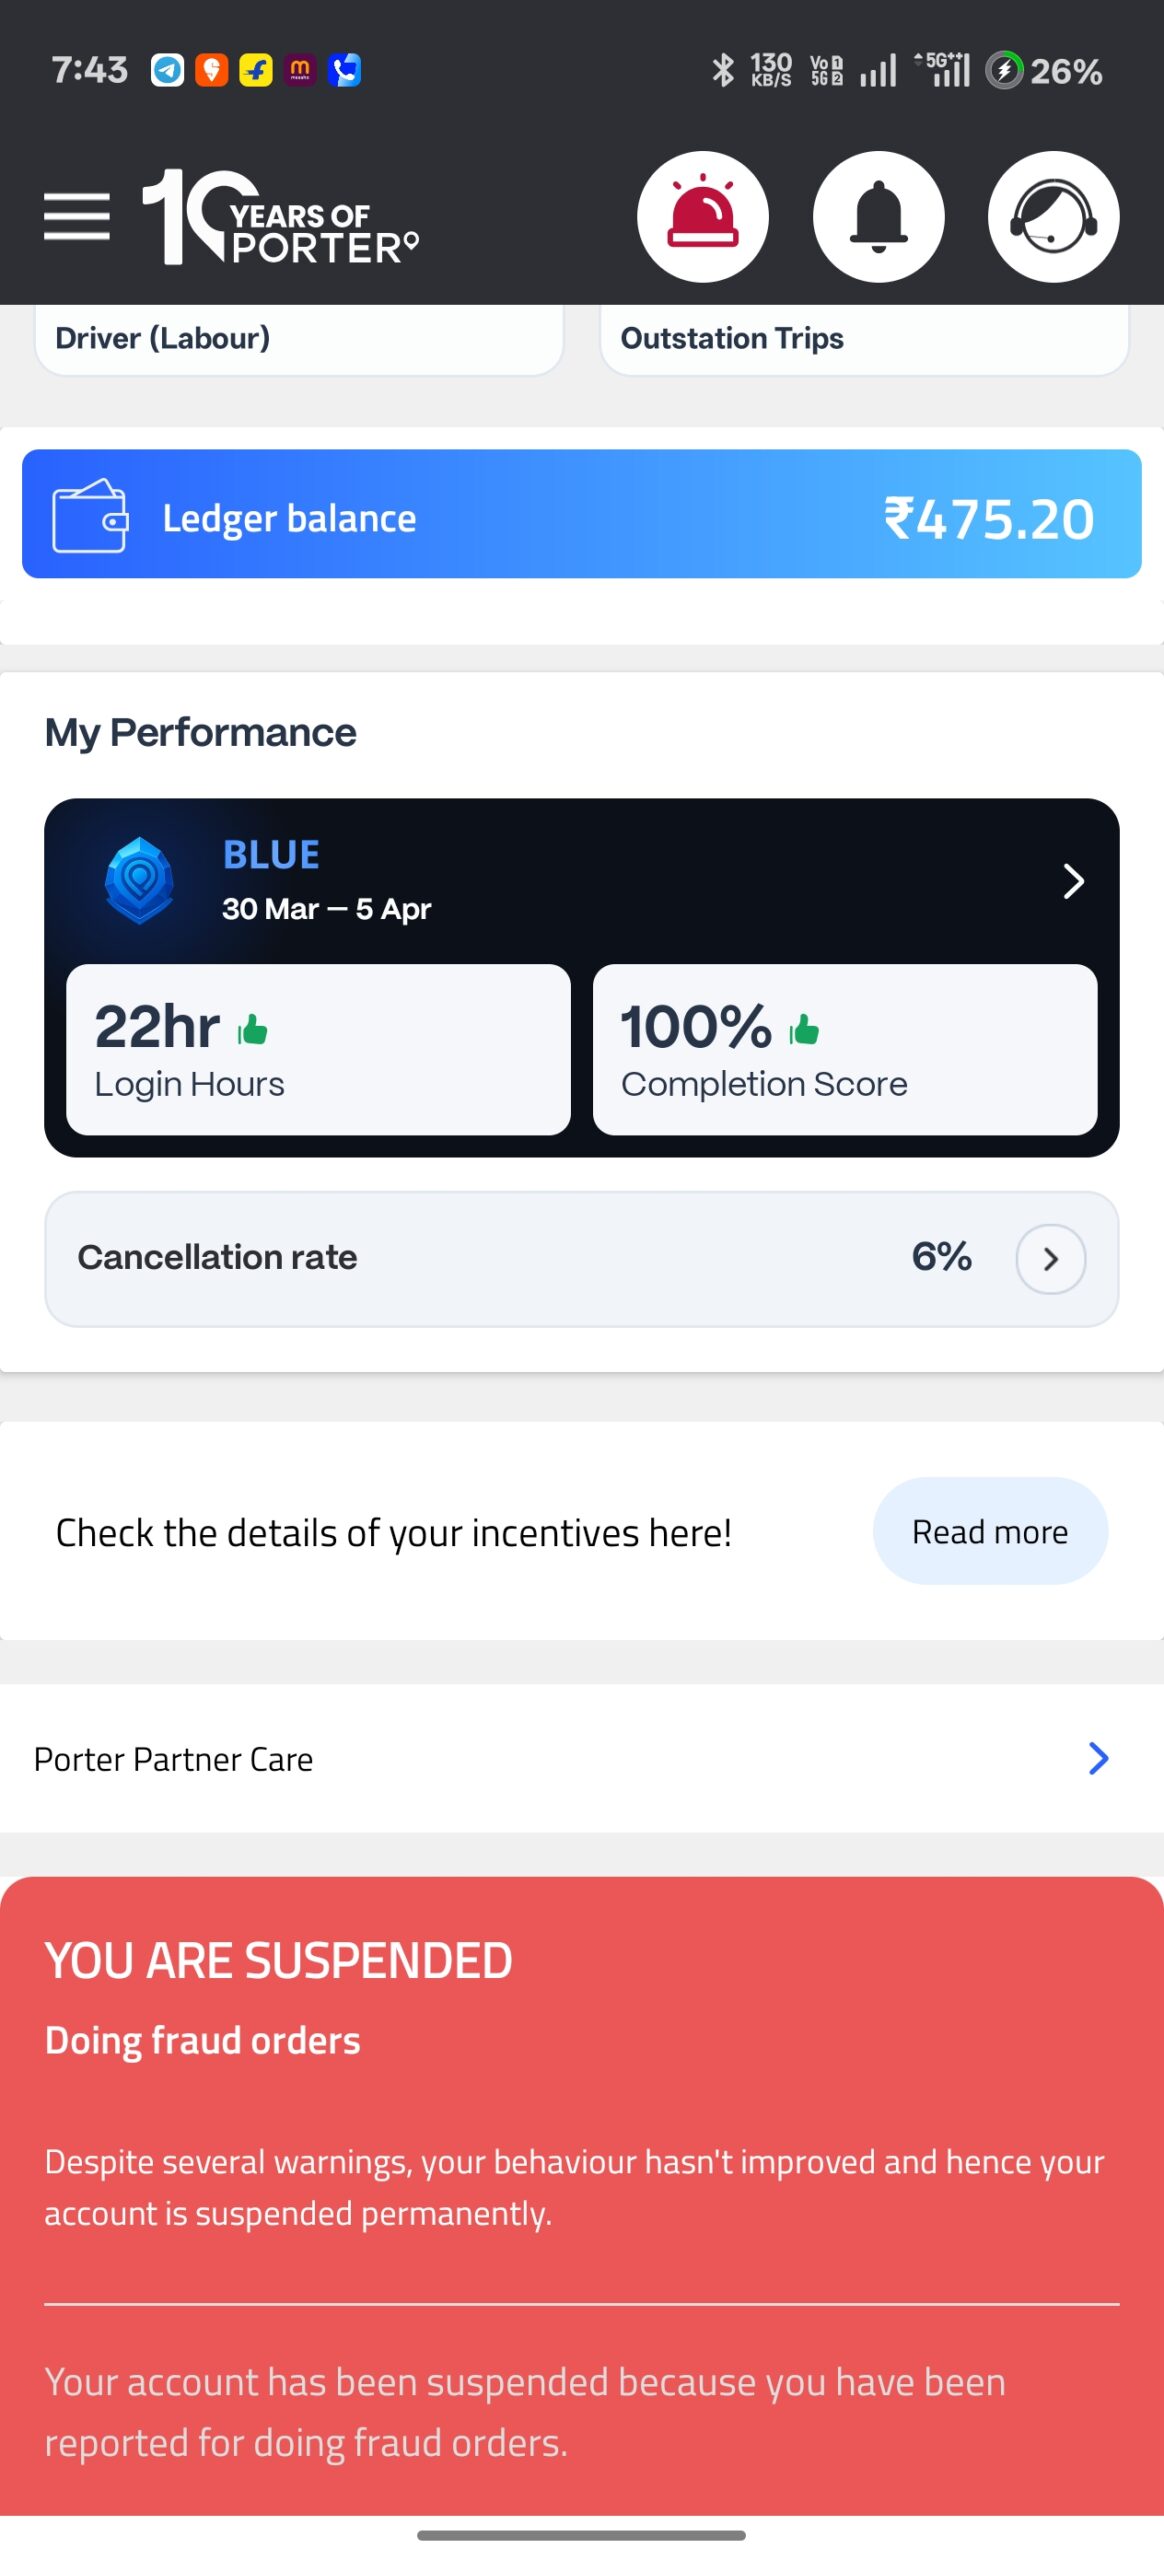This screenshot has height=2560, width=1164.
Task: Expand Porter Partner Care chevron
Action: click(1098, 1757)
